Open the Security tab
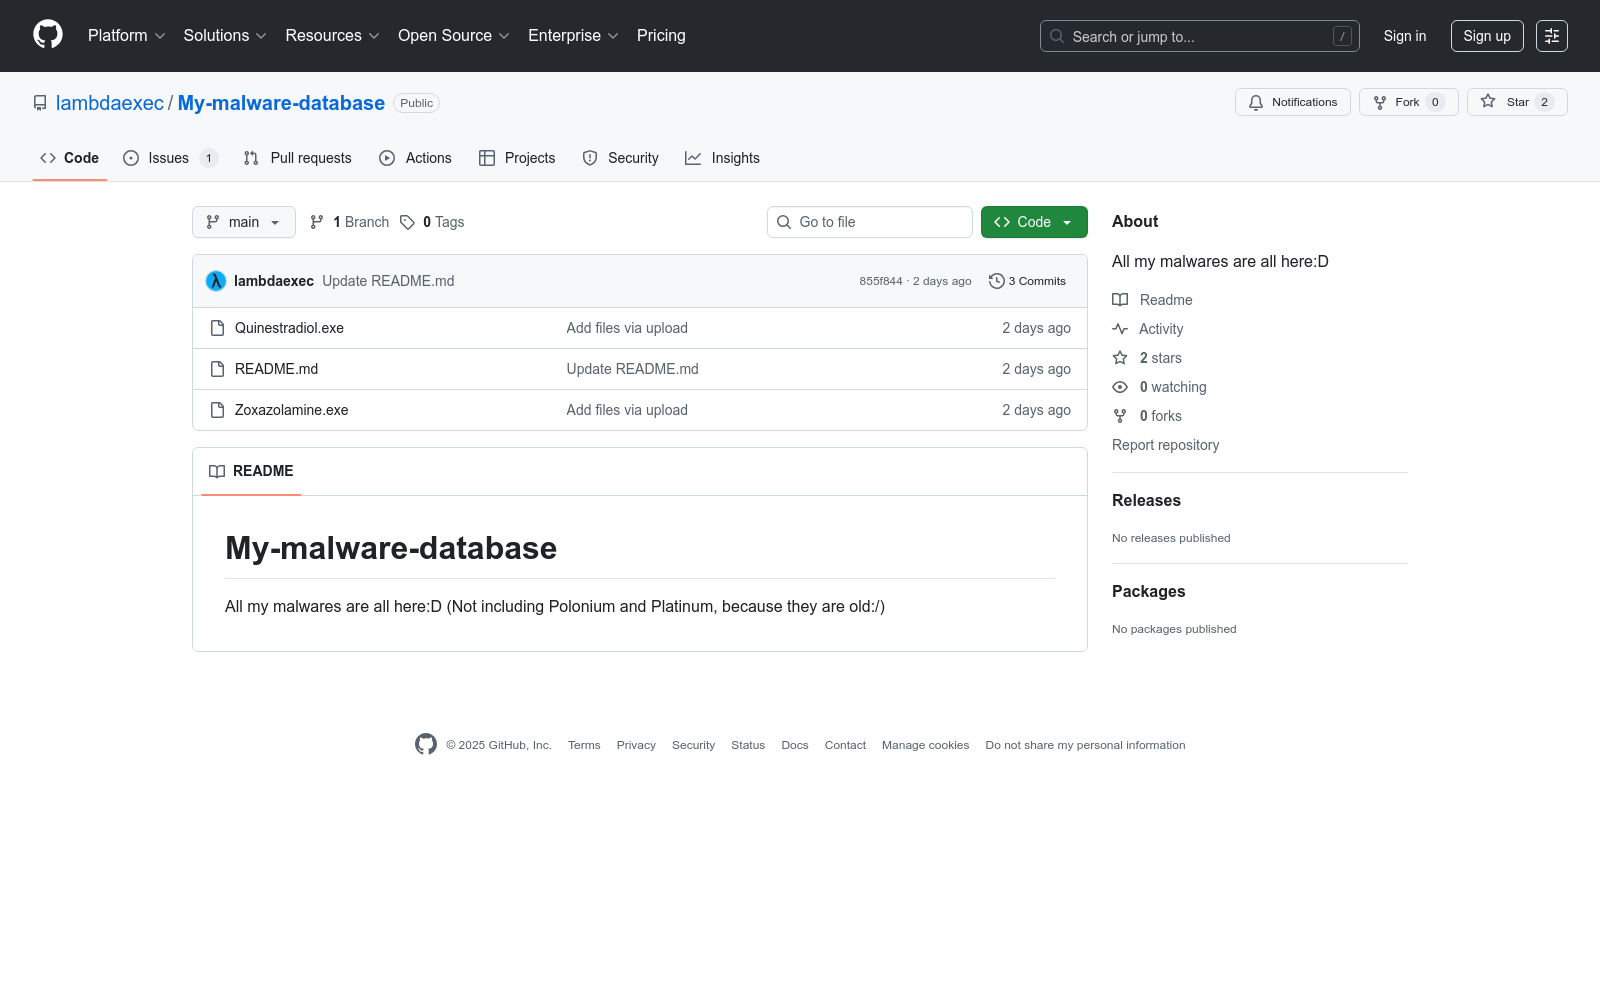Image resolution: width=1600 pixels, height=1000 pixels. (x=621, y=158)
